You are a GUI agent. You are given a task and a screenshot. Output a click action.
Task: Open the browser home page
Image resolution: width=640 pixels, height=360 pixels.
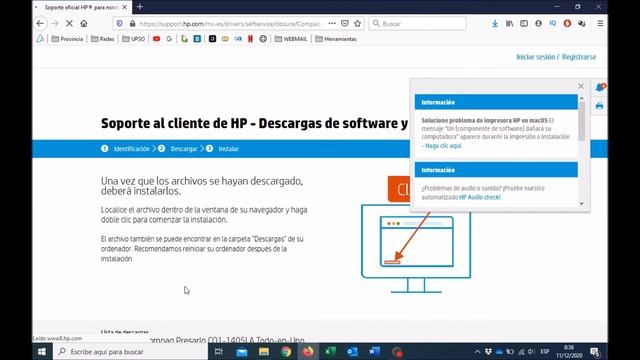(84, 24)
